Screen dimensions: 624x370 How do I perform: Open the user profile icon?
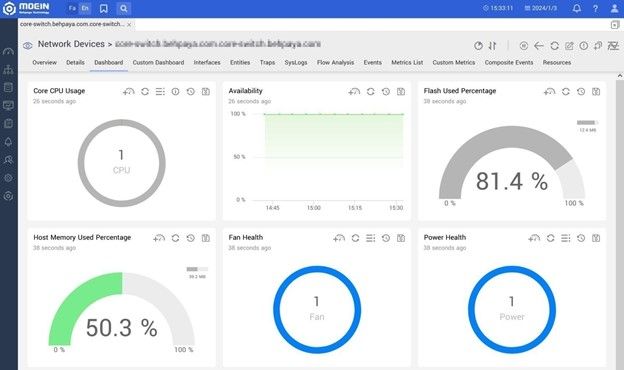614,8
